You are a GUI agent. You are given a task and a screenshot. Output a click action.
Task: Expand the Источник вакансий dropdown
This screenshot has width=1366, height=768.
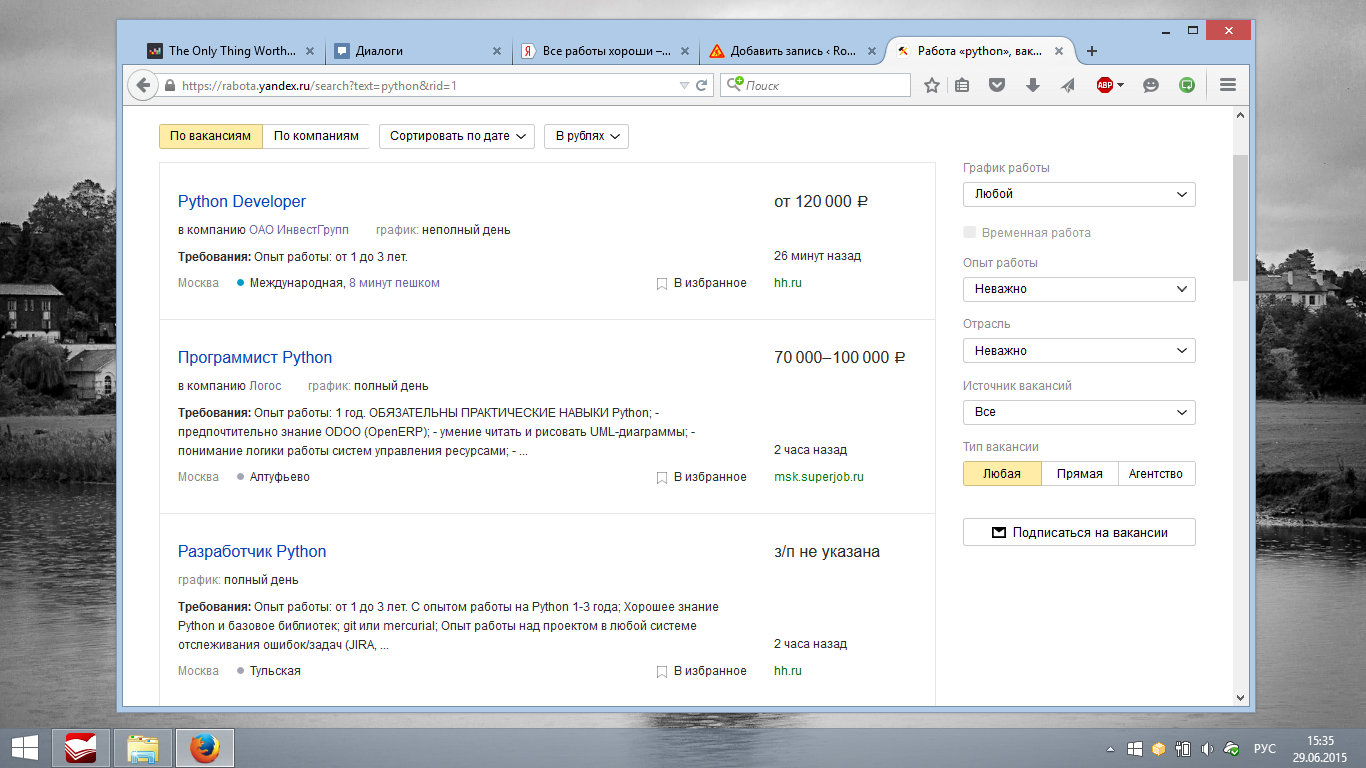click(1079, 412)
